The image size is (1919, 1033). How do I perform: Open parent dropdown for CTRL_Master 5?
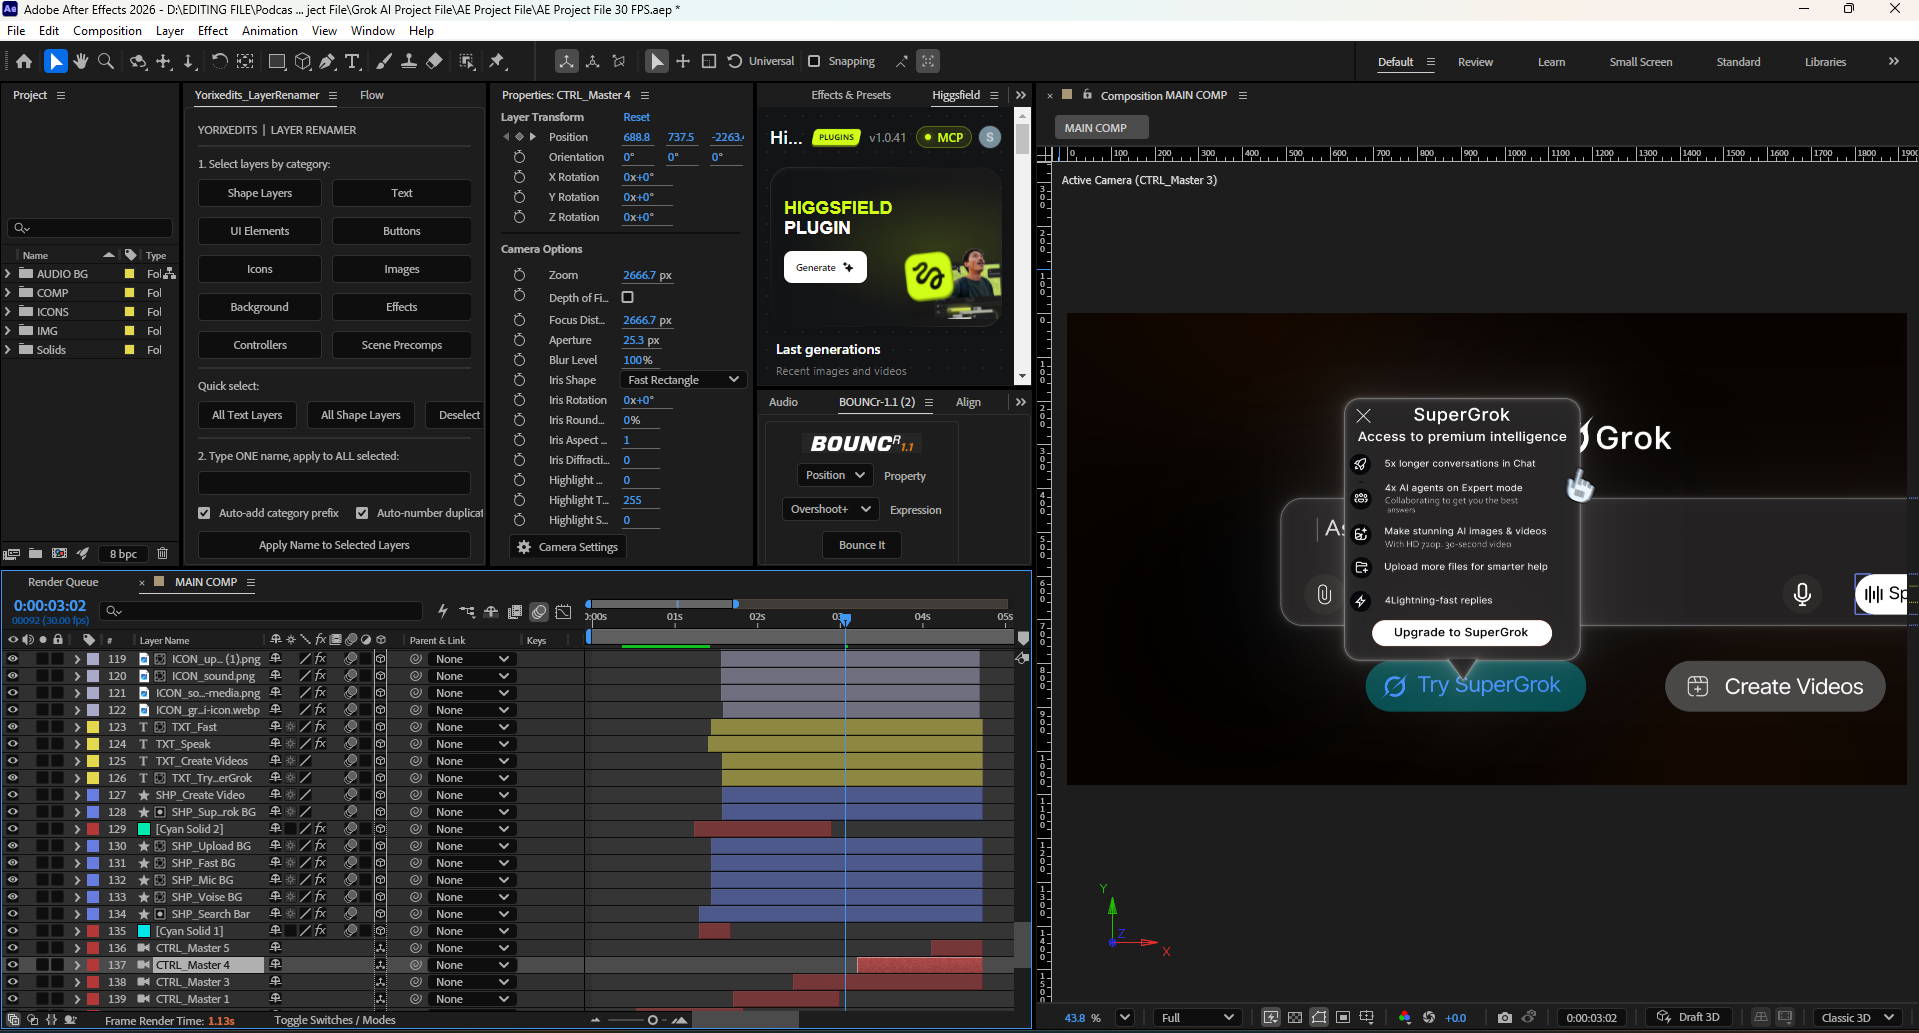[x=472, y=948]
